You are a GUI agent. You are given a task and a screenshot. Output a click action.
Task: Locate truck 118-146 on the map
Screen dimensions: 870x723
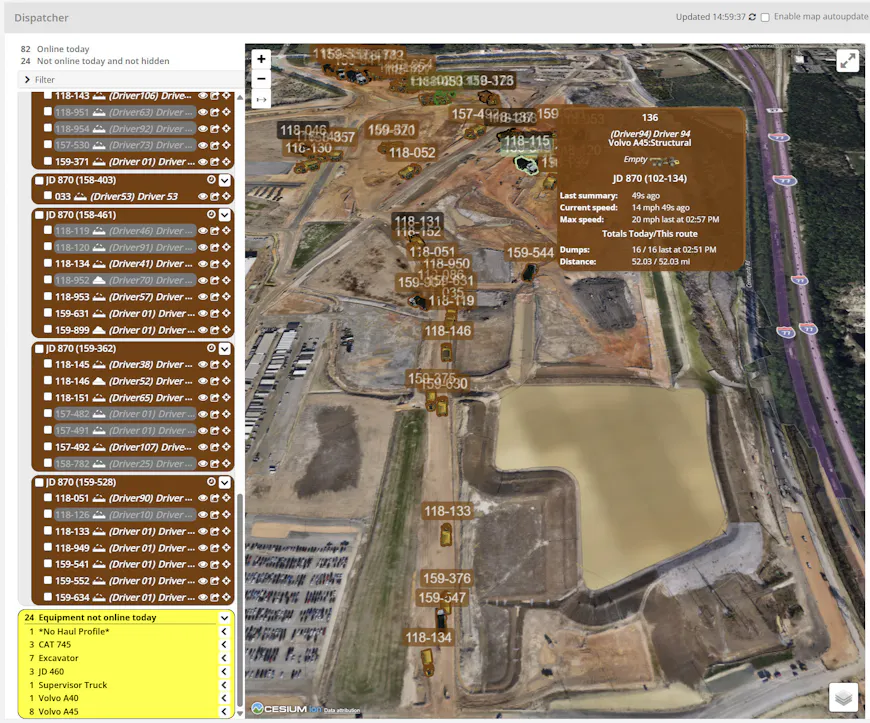coord(226,381)
